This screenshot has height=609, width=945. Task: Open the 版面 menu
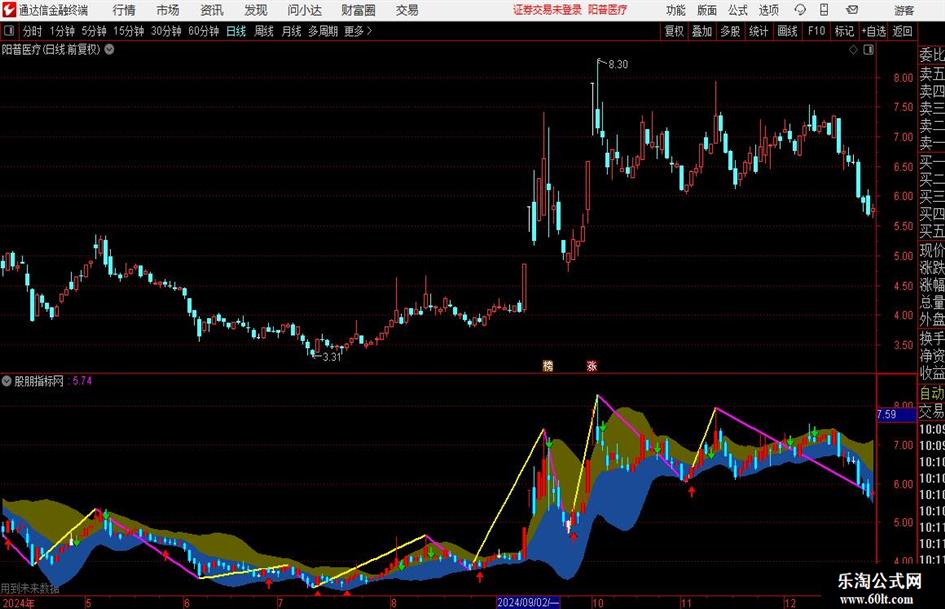[x=707, y=10]
